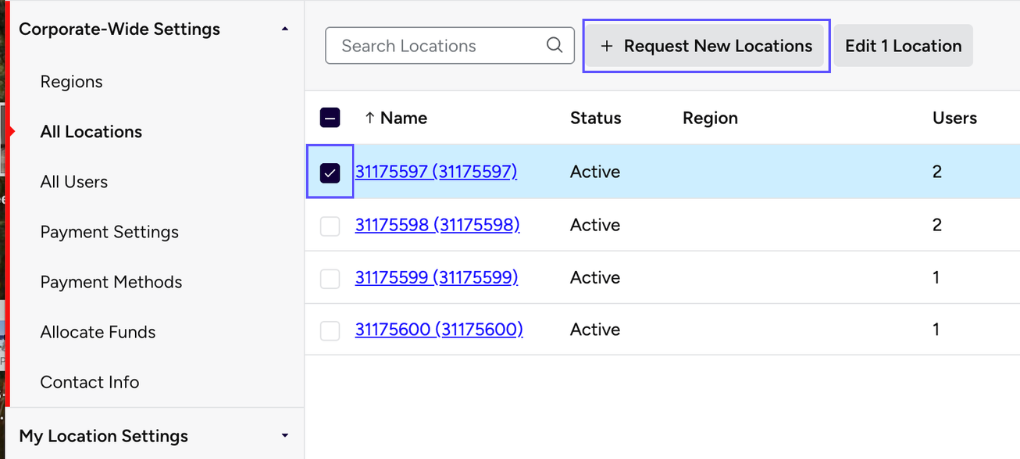Expand the My Location Settings section
Image resolution: width=1020 pixels, height=459 pixels.
pos(284,436)
